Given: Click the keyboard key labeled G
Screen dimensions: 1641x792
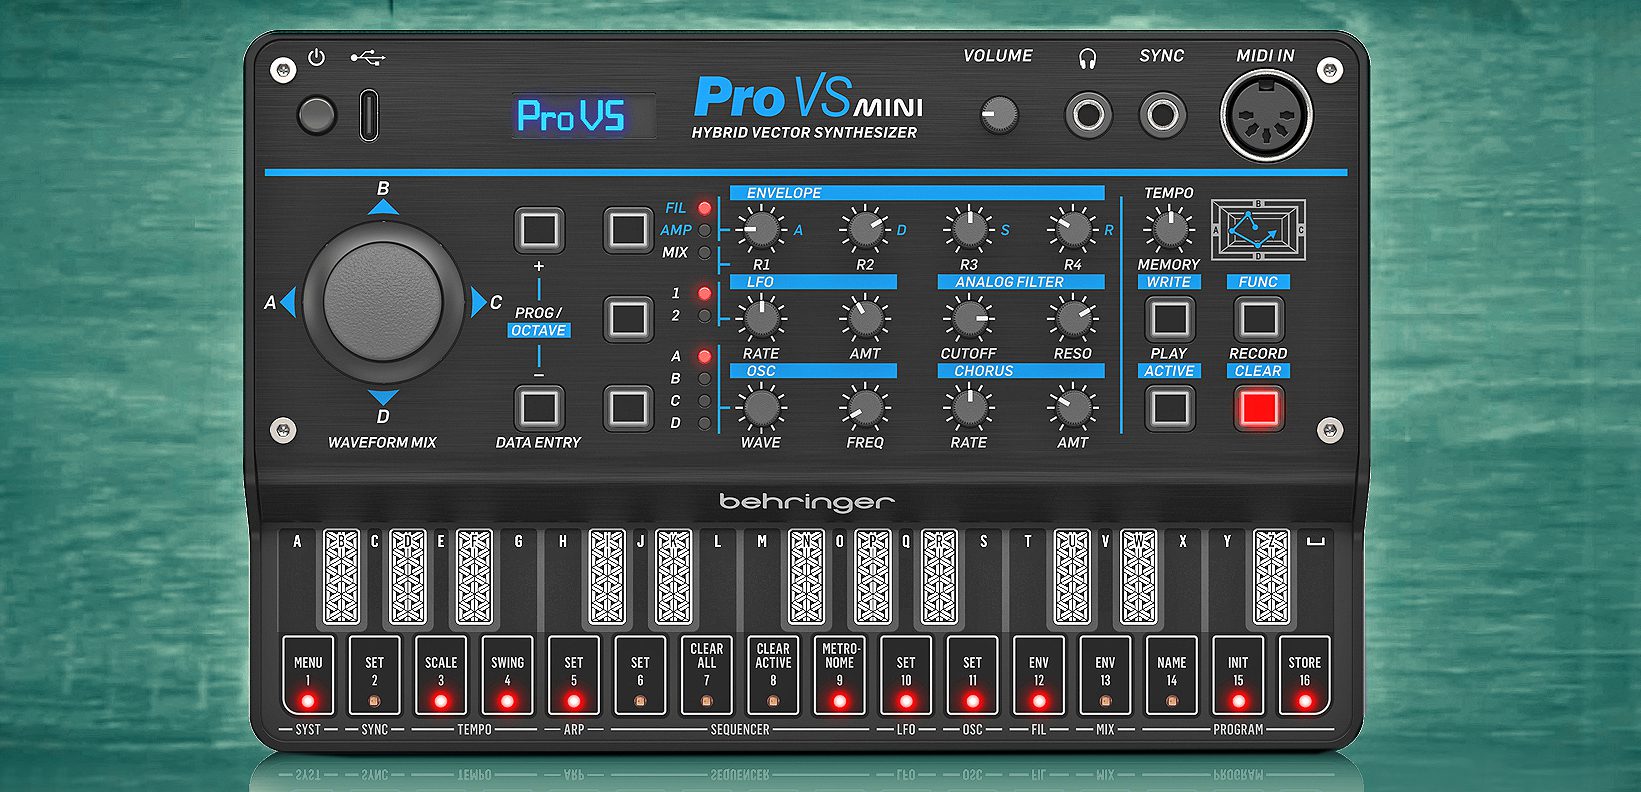Looking at the screenshot, I should [x=519, y=580].
